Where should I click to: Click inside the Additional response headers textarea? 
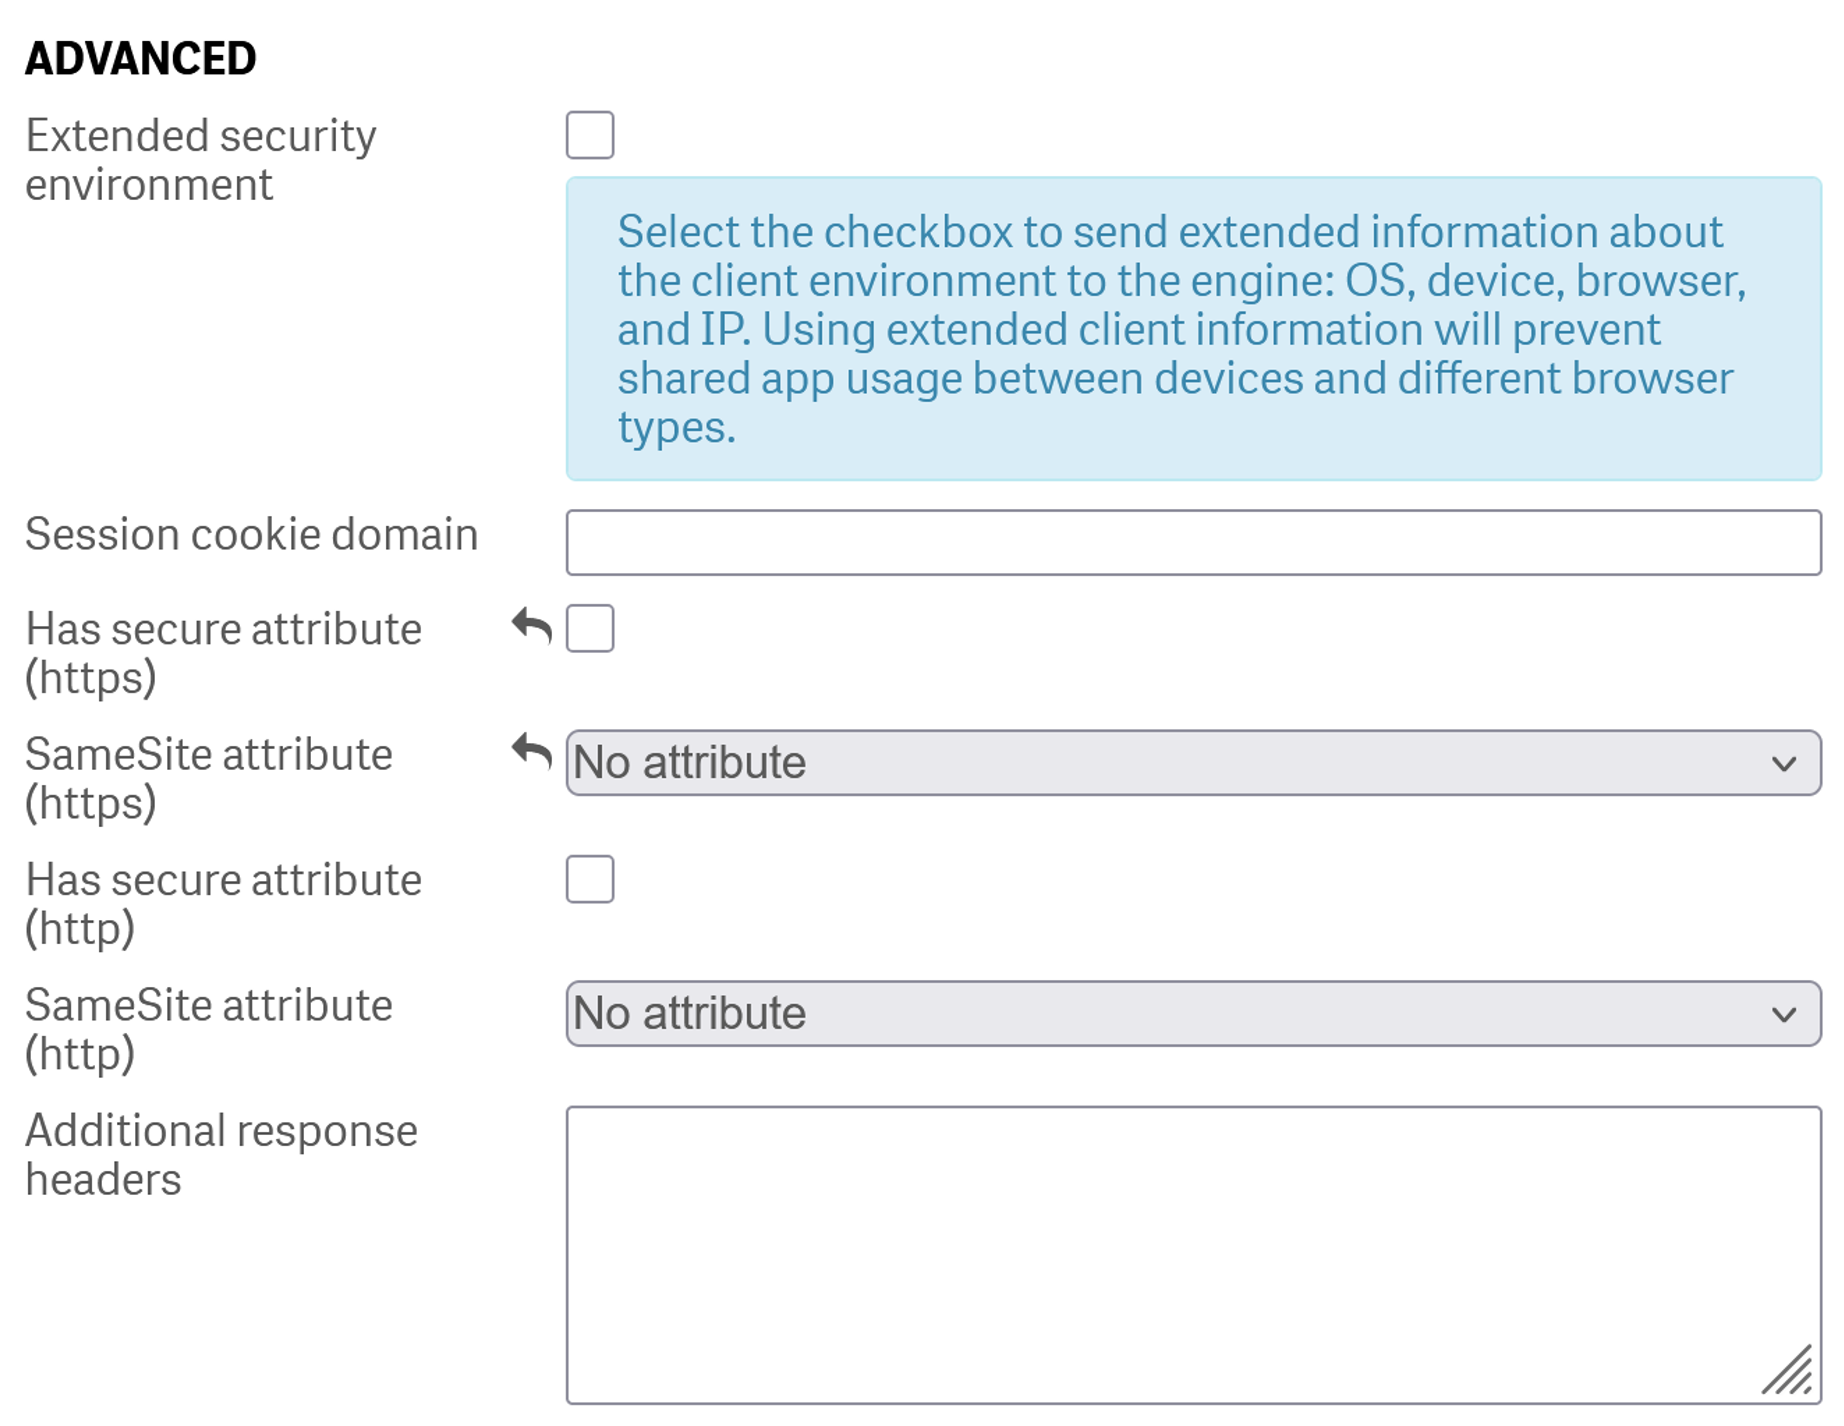coord(1195,1250)
